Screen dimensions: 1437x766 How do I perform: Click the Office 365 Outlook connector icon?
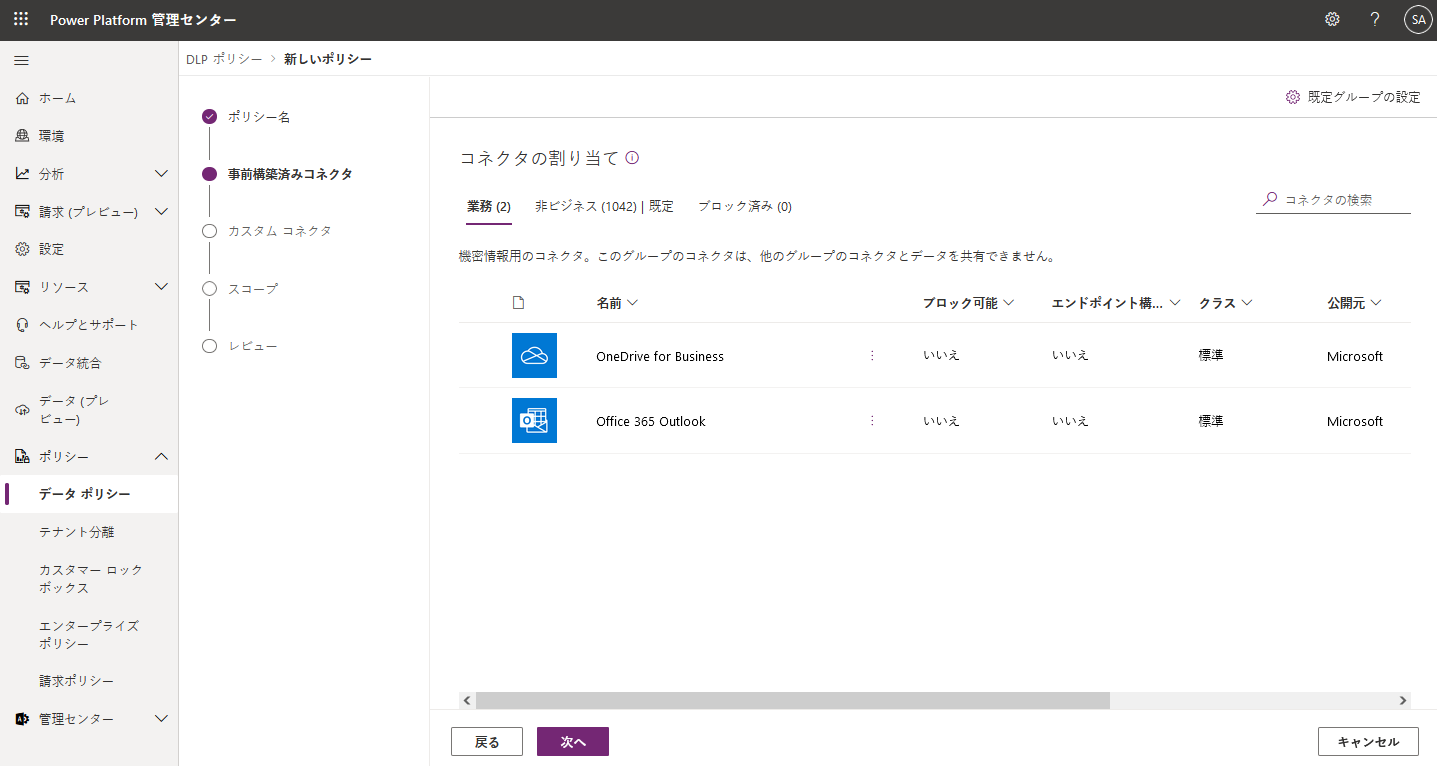click(x=534, y=421)
